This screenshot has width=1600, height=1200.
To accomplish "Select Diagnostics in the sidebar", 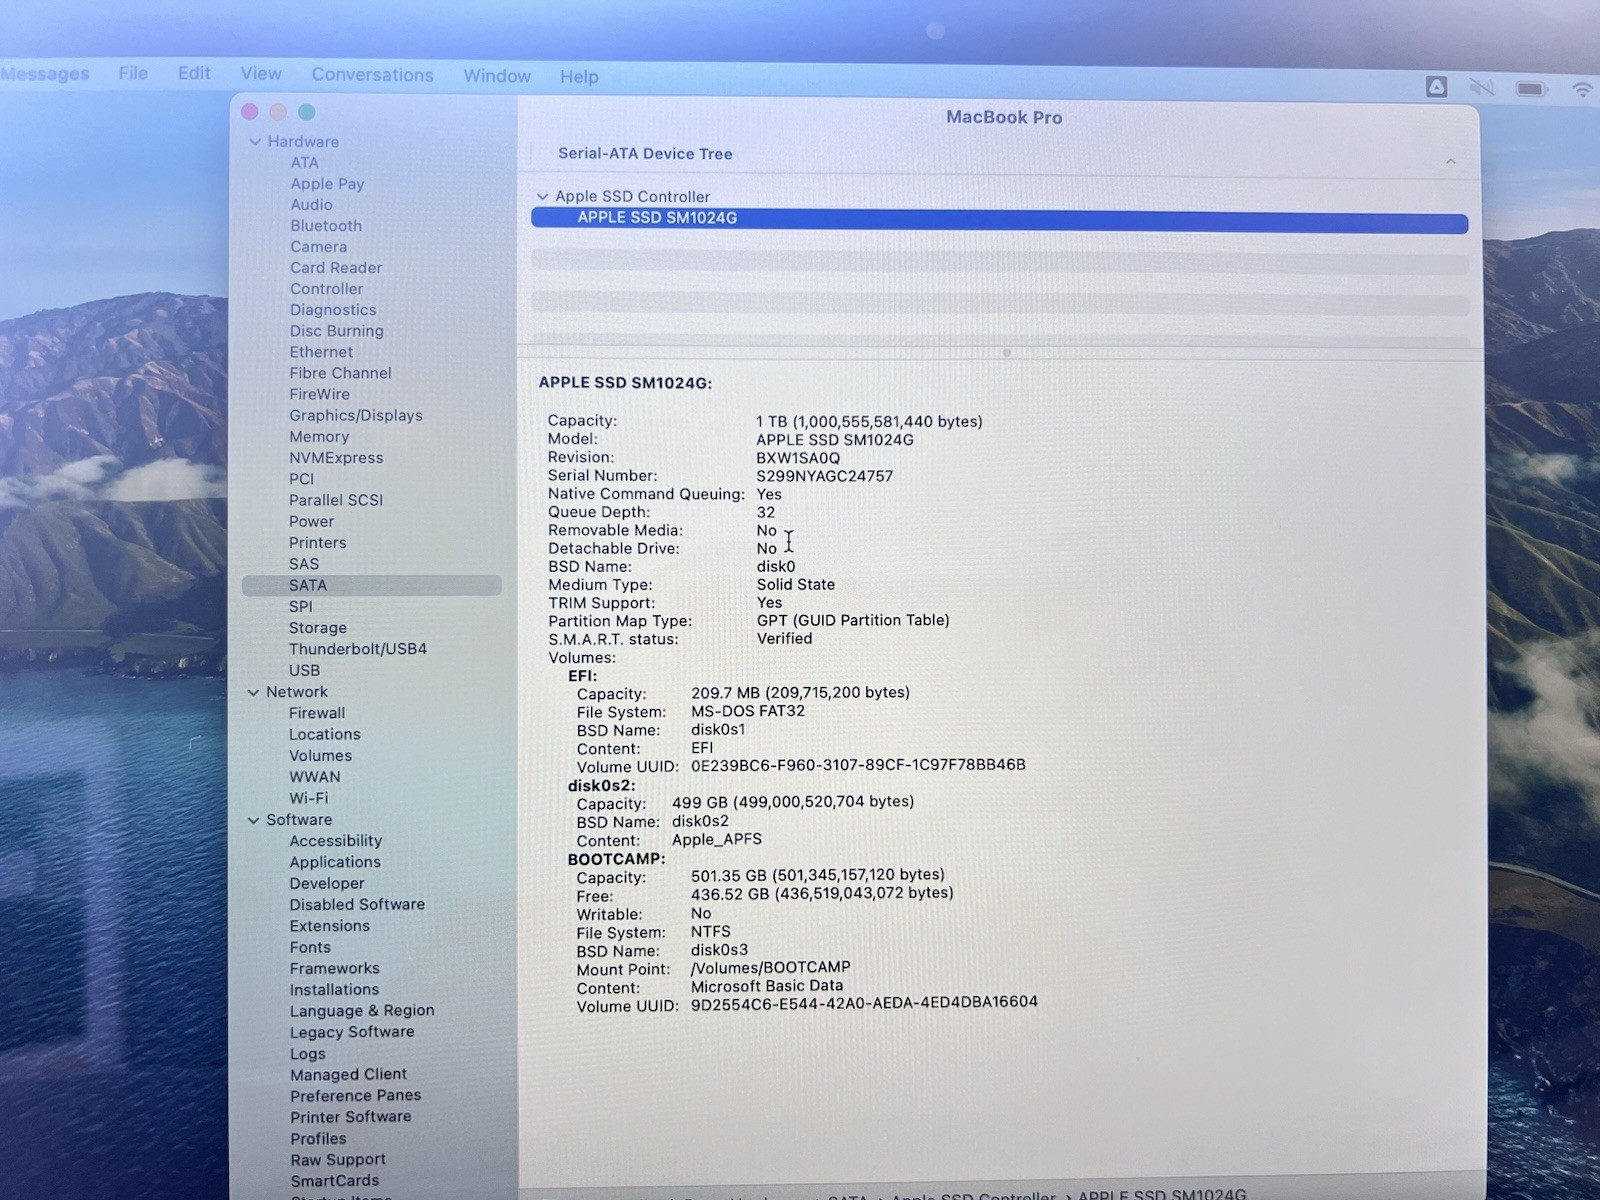I will (x=333, y=310).
